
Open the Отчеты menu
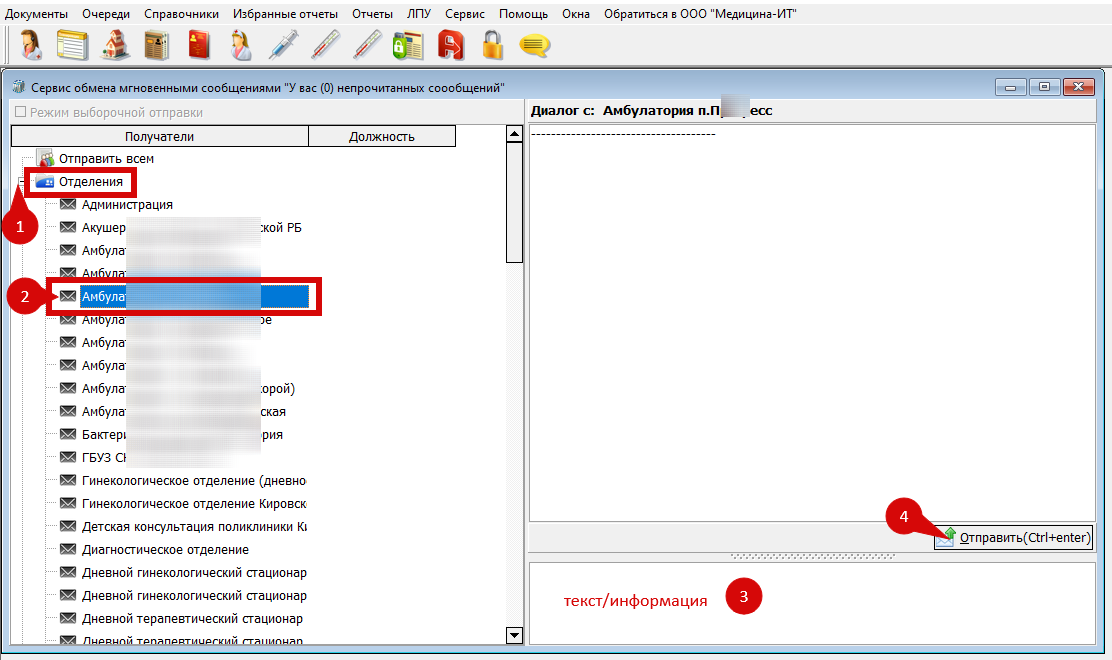coord(372,13)
